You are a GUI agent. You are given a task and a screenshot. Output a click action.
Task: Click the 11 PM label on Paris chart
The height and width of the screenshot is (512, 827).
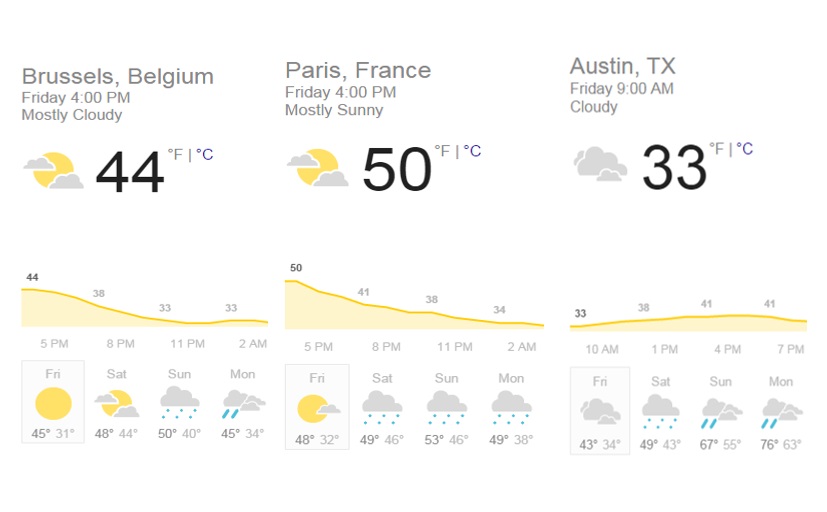click(455, 347)
